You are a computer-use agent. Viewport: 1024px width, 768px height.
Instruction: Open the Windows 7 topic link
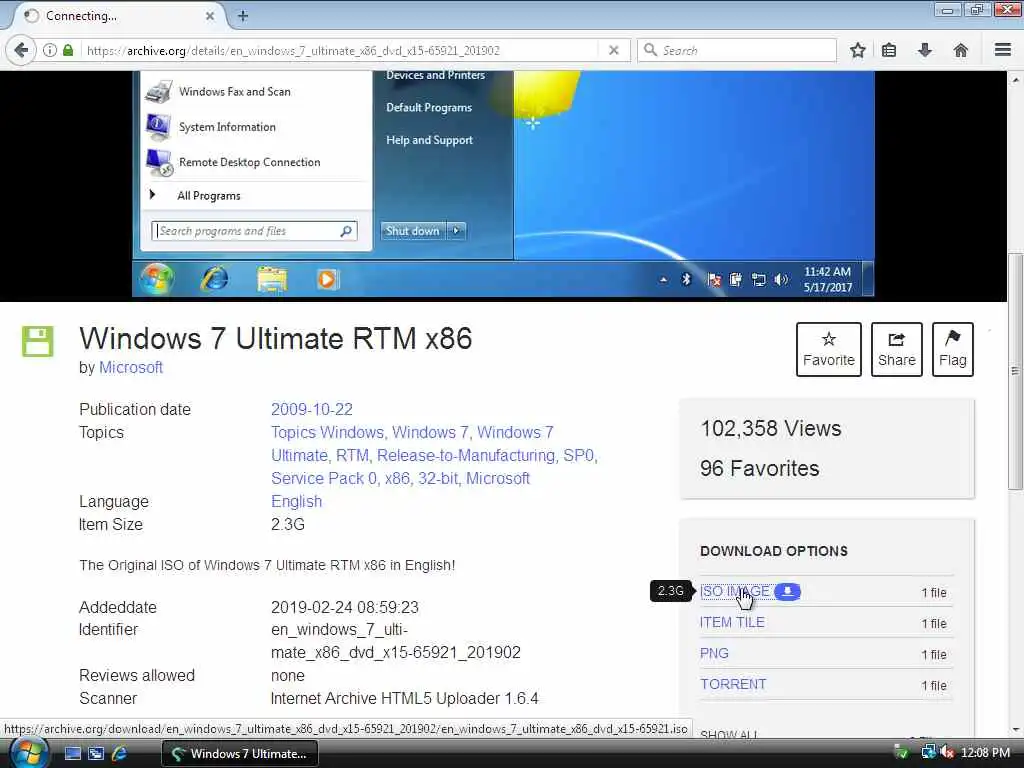tap(430, 432)
